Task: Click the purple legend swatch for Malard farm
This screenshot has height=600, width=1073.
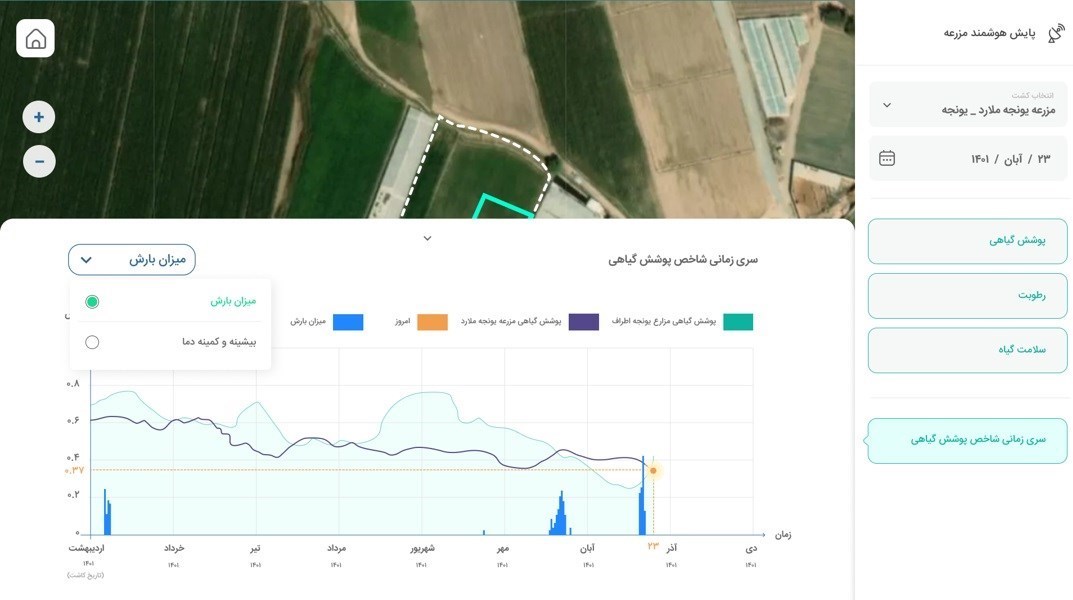Action: (584, 322)
